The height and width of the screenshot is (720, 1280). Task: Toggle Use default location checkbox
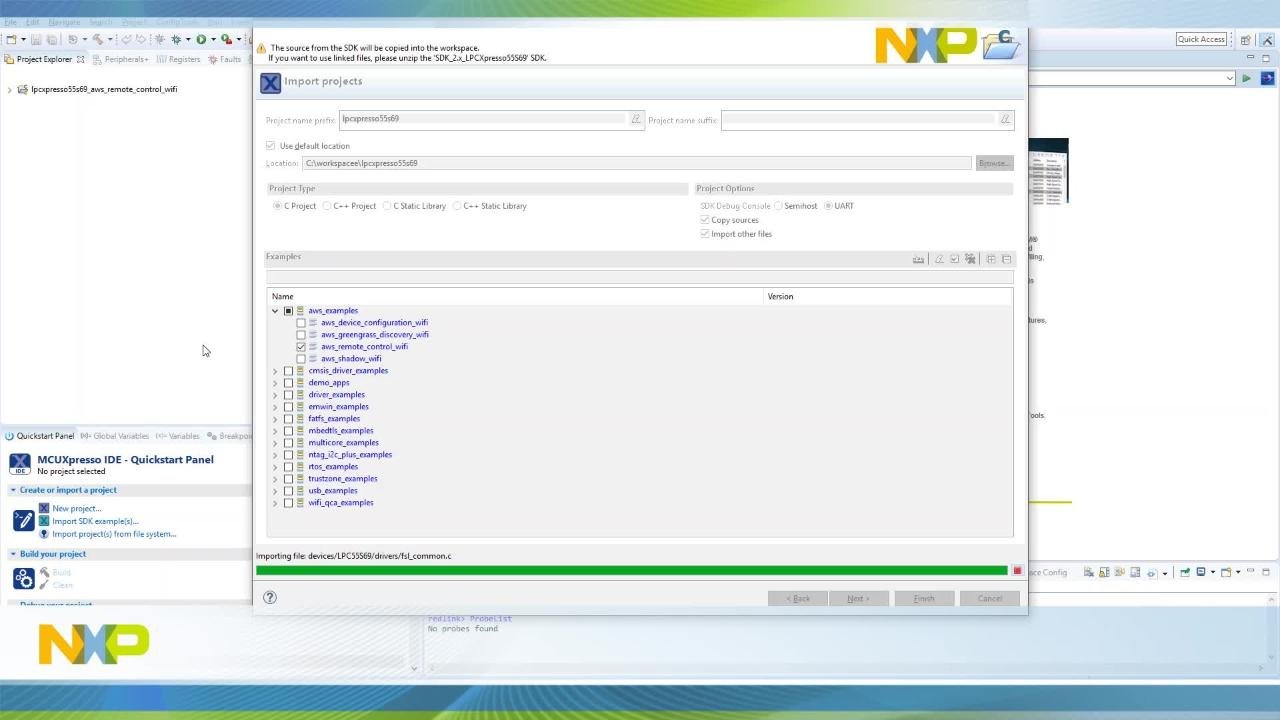(270, 146)
